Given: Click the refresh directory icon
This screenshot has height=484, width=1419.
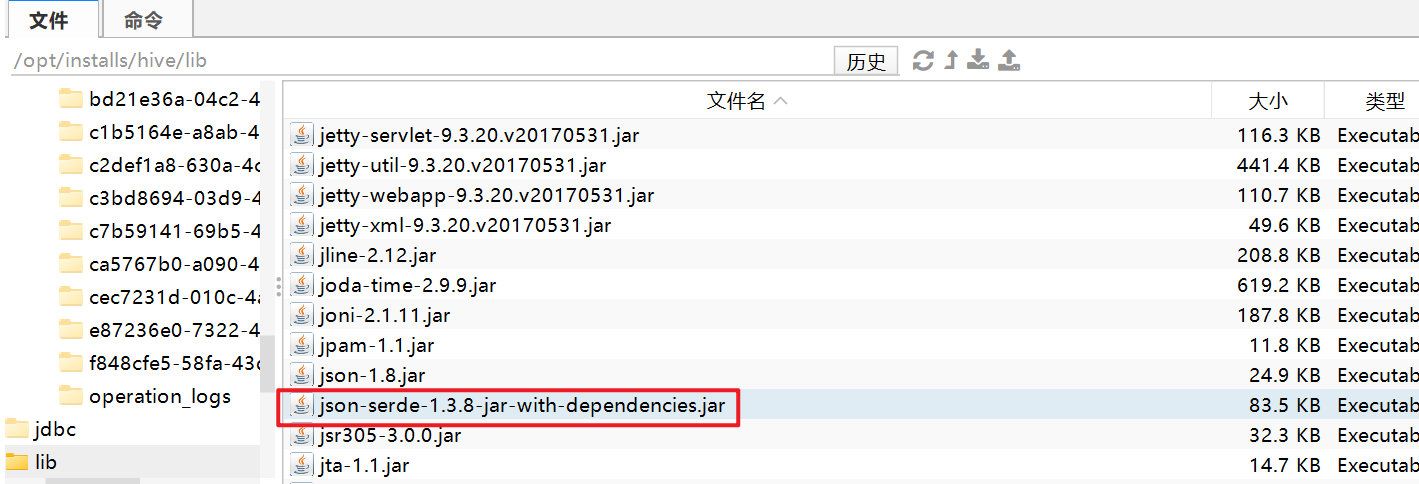Looking at the screenshot, I should click(923, 61).
